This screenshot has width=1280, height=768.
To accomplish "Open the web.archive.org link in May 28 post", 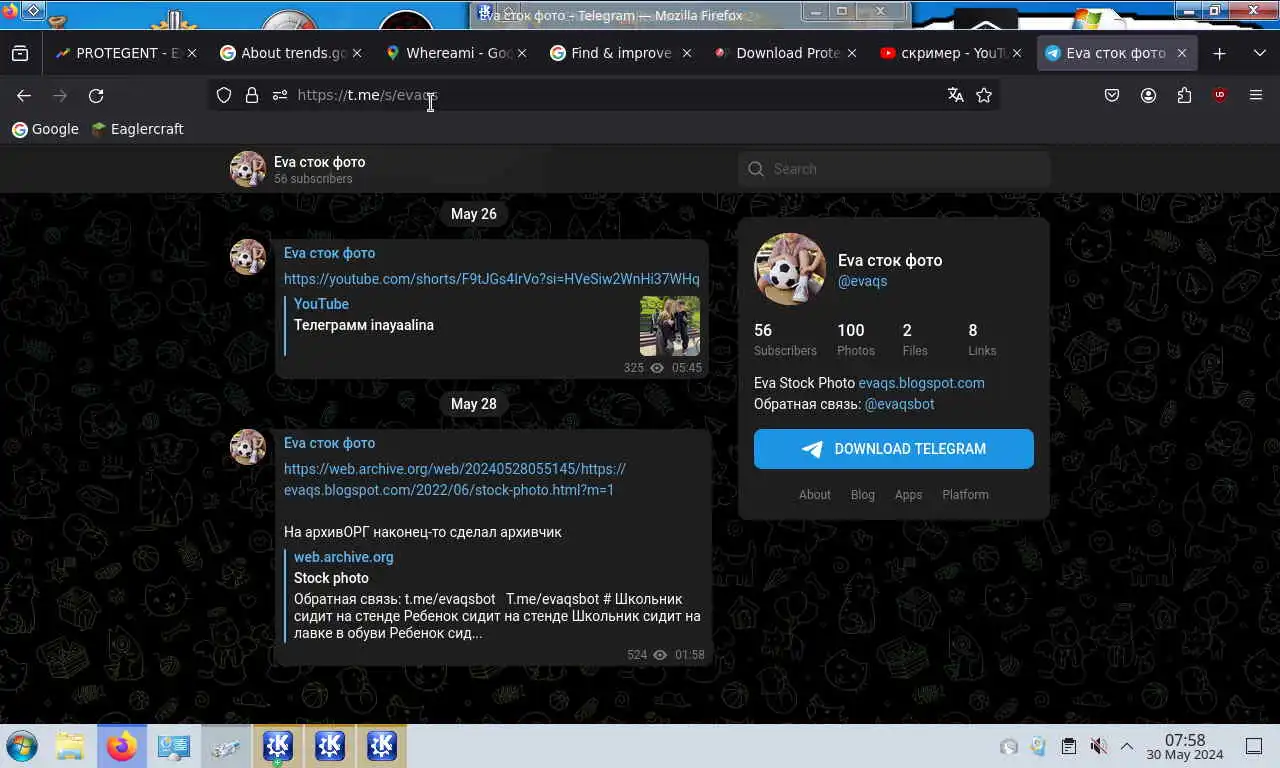I will point(455,479).
